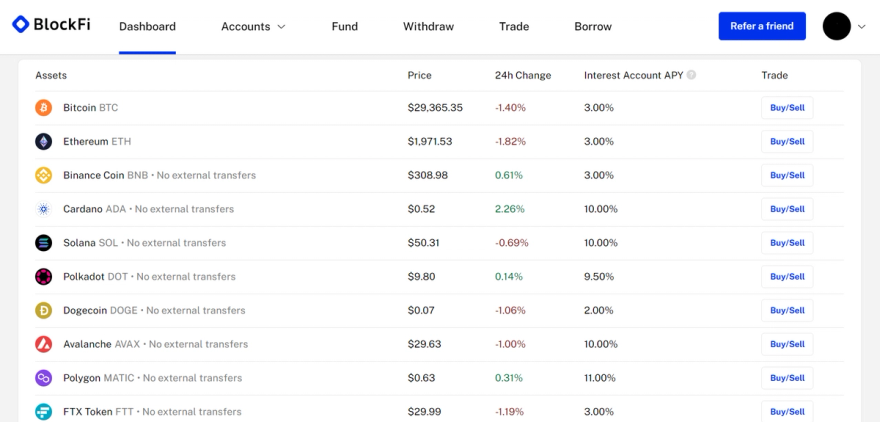Click Buy/Sell for Avalanche
The width and height of the screenshot is (880, 422).
click(x=787, y=344)
